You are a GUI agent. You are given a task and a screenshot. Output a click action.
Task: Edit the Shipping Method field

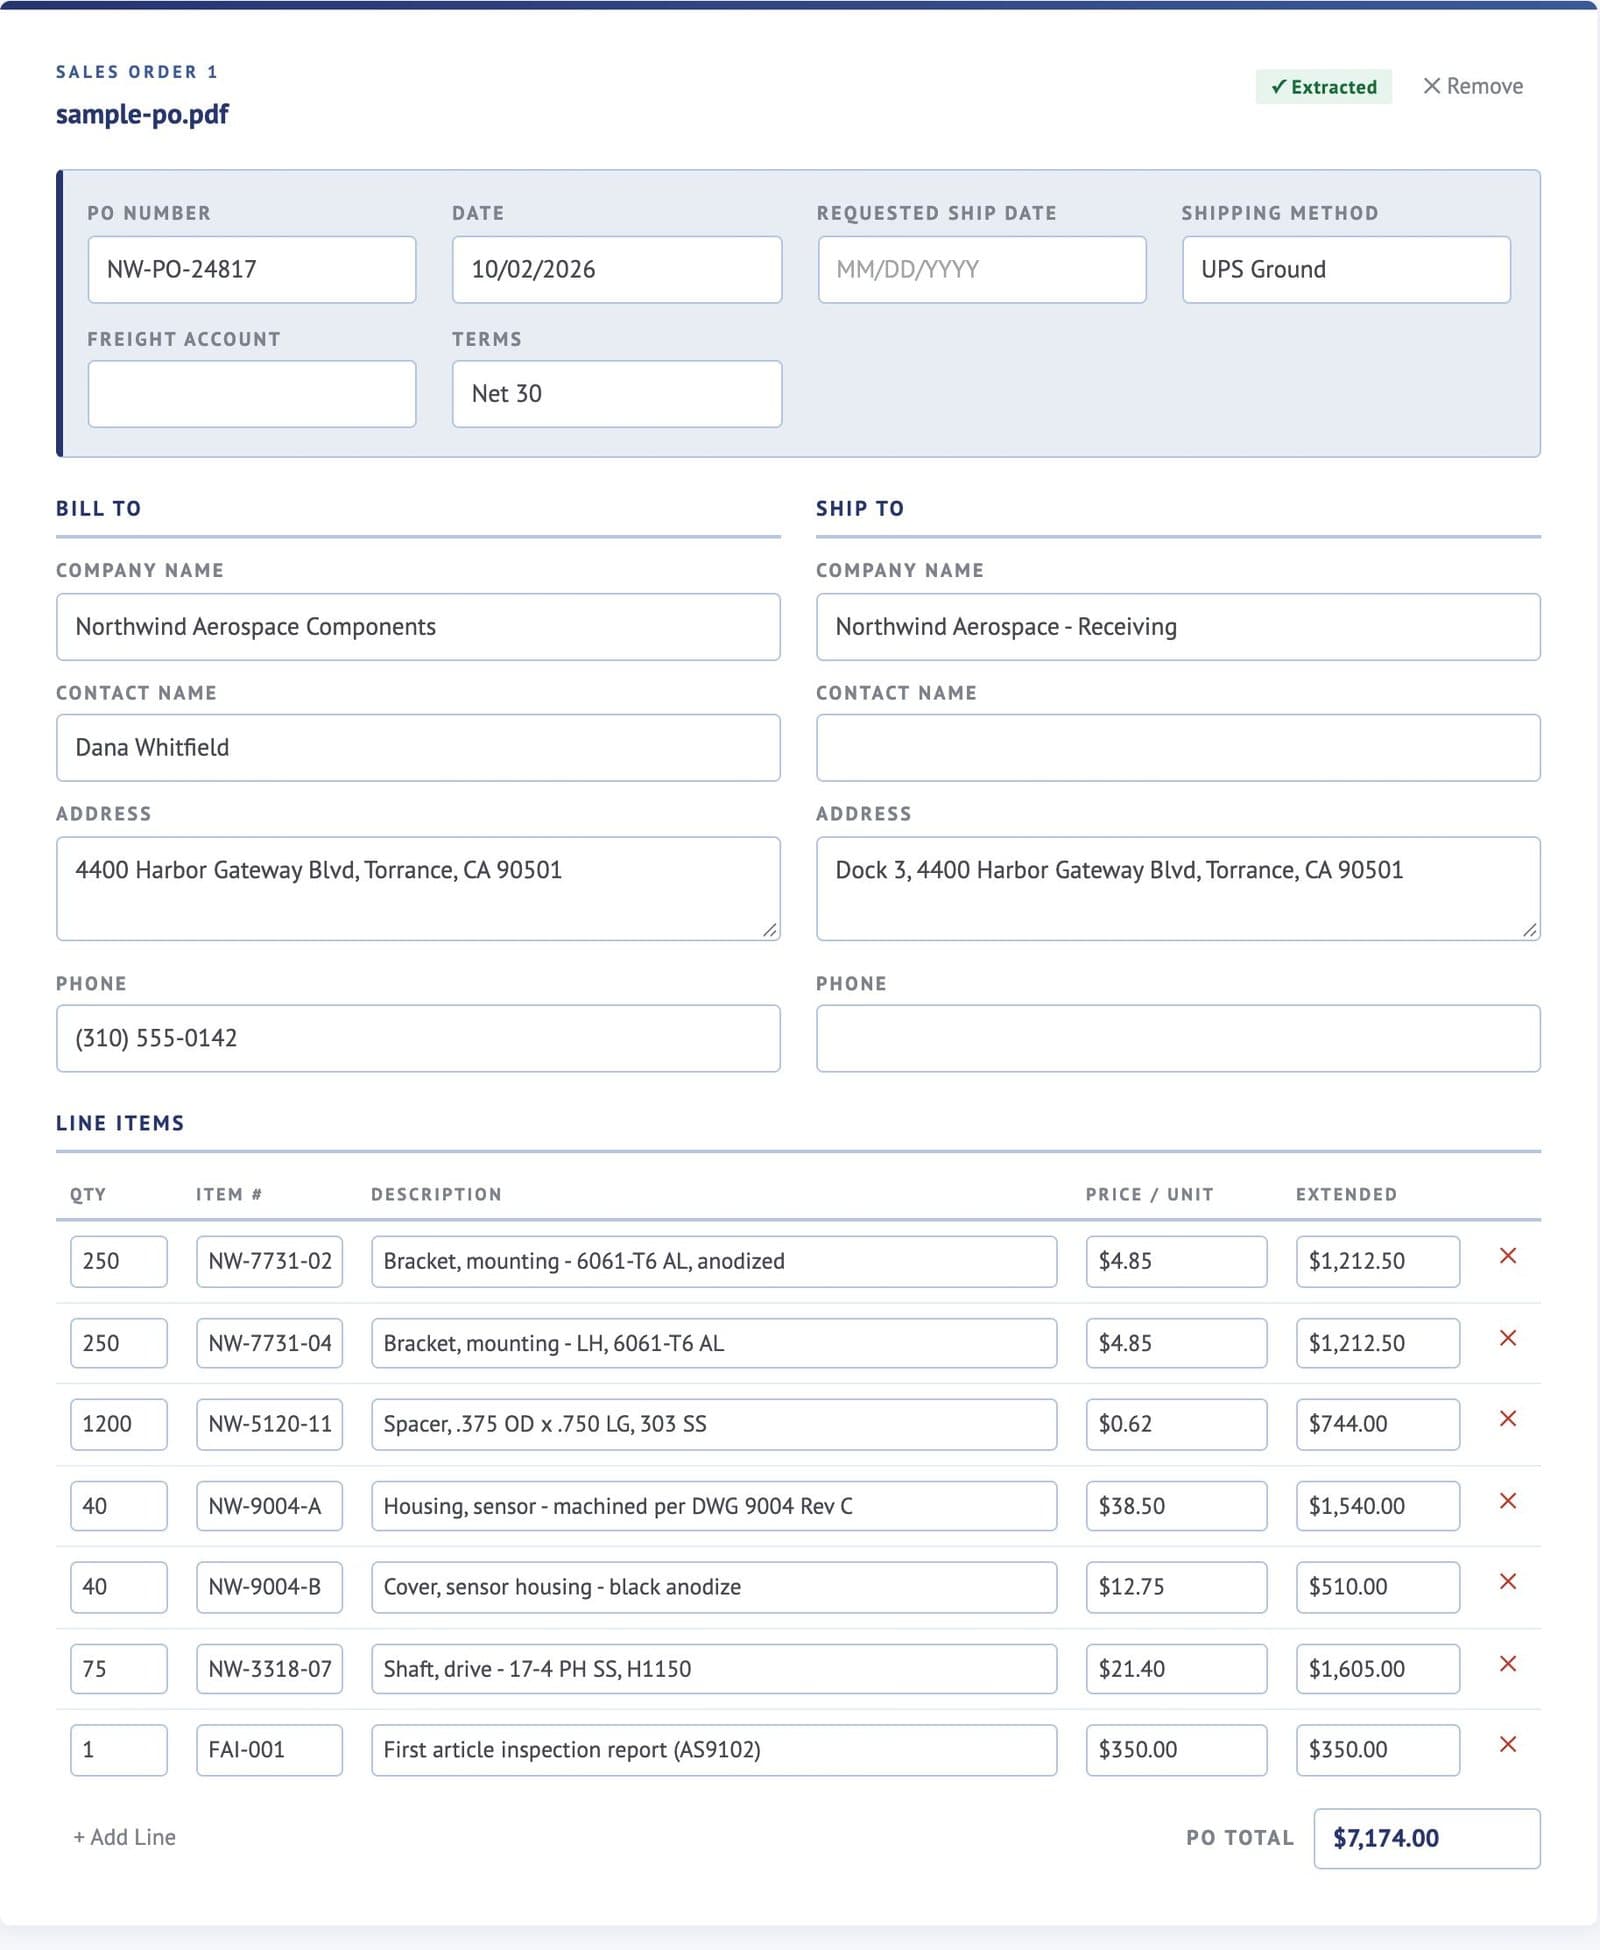pos(1346,269)
